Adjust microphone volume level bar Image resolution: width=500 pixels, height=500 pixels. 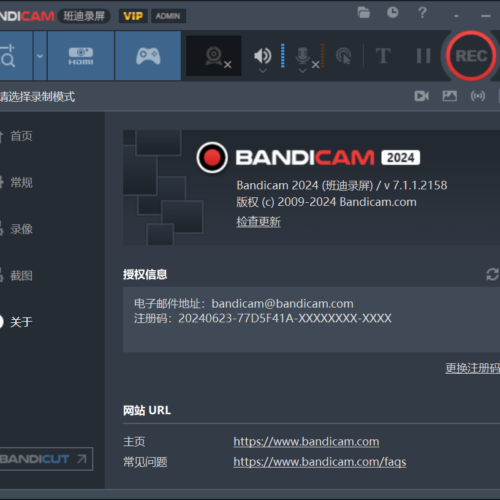click(x=322, y=56)
